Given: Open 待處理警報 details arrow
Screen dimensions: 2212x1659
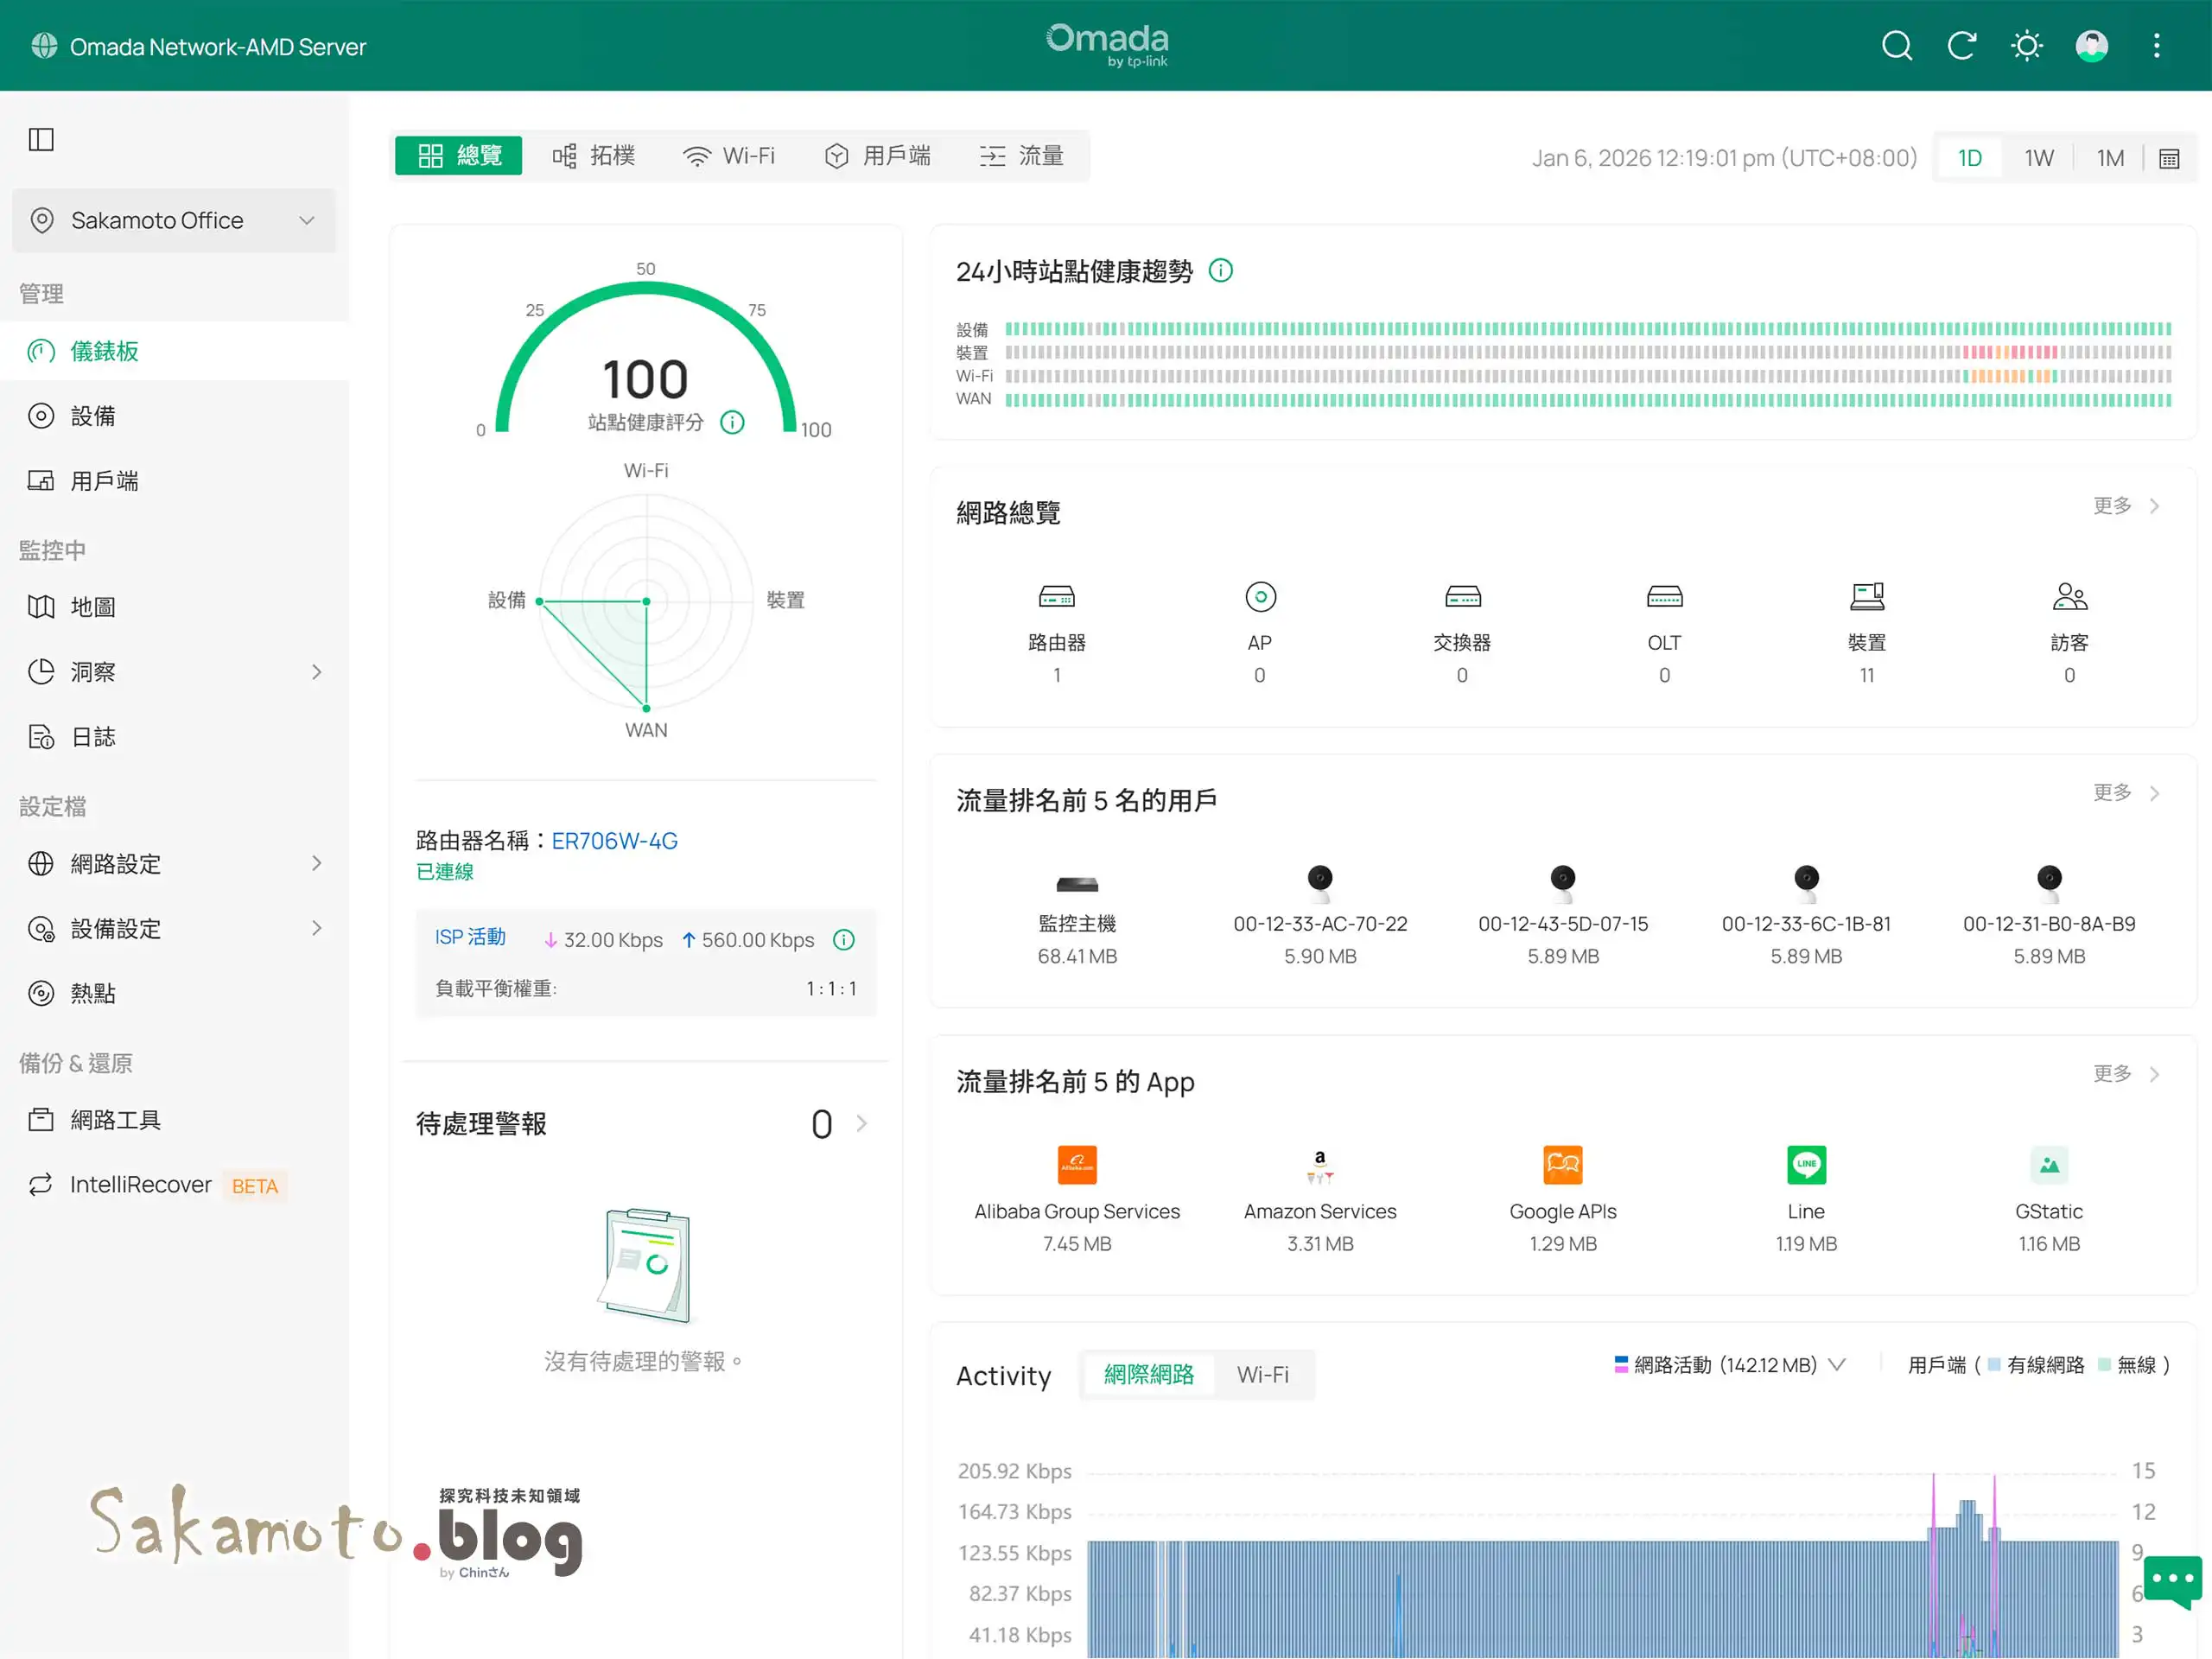Looking at the screenshot, I should (x=861, y=1123).
